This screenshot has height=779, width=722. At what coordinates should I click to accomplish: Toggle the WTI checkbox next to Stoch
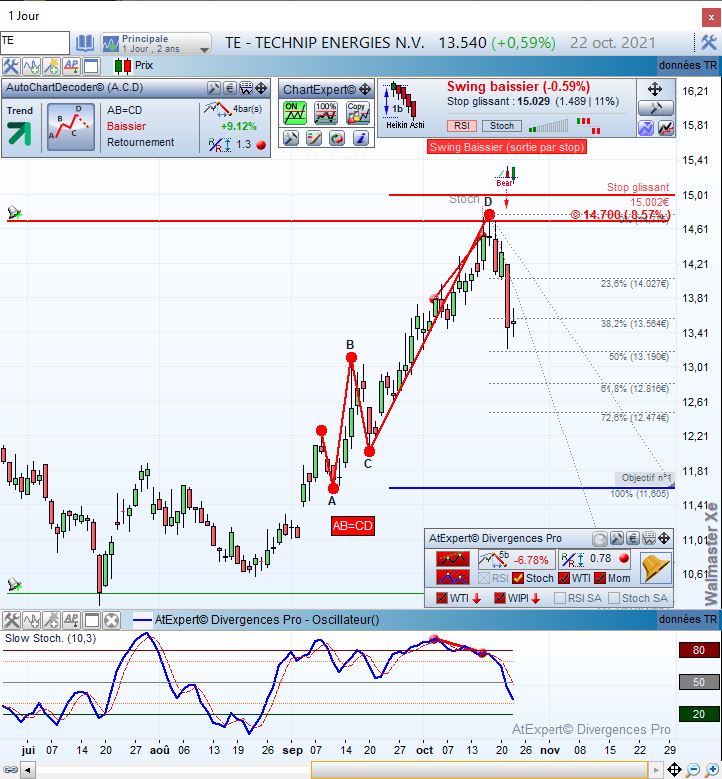(x=564, y=578)
